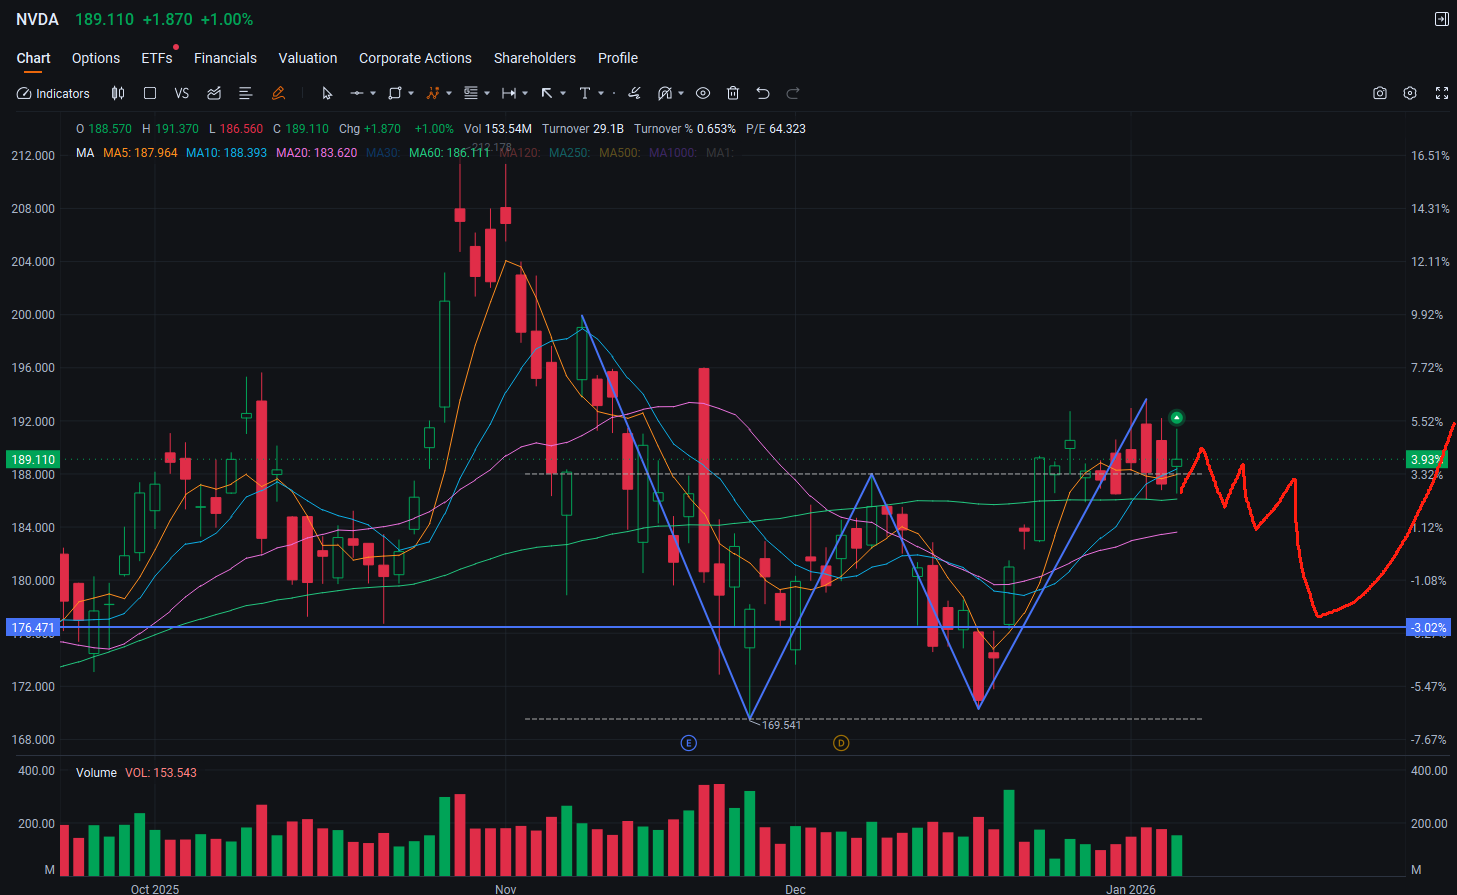This screenshot has height=895, width=1457.
Task: Expand the line tool dropdown arrow
Action: (373, 93)
